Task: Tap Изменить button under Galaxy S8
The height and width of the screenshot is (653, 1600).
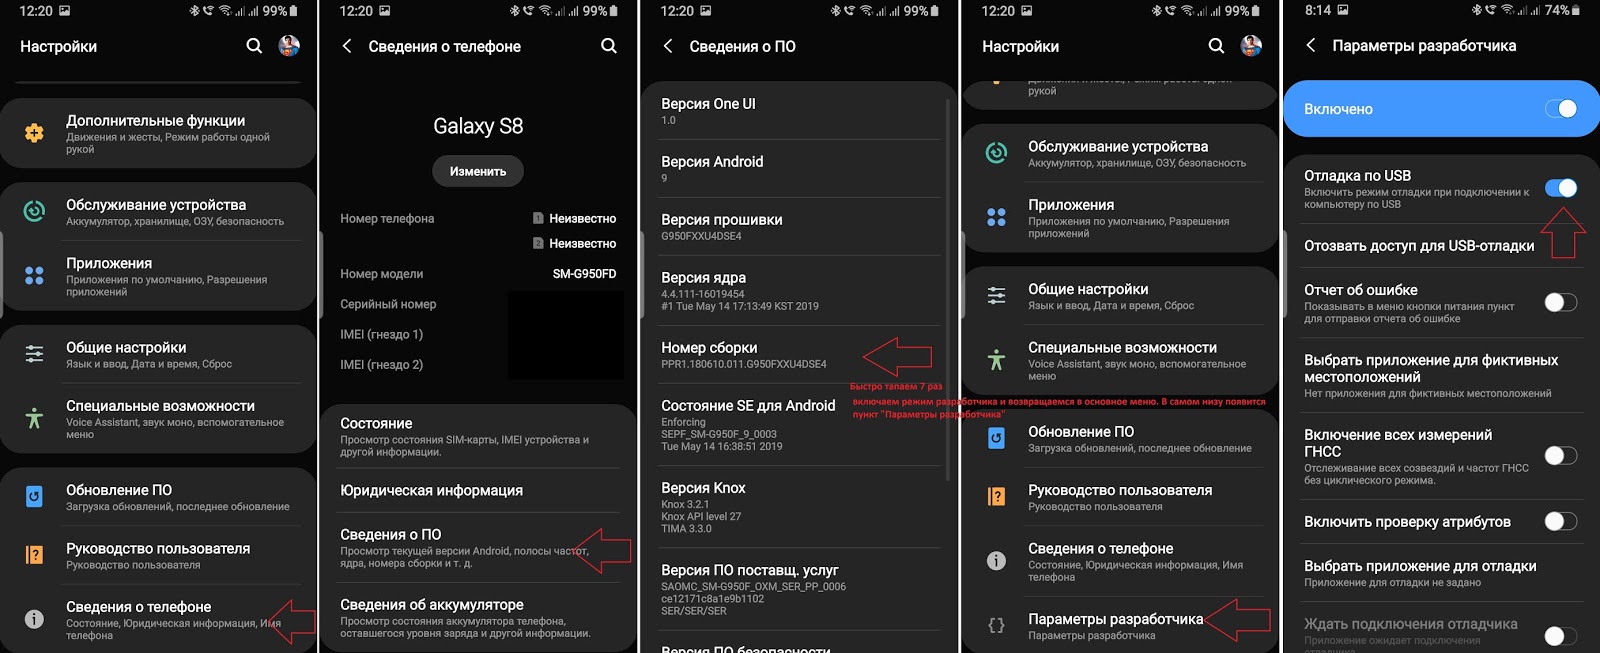Action: click(x=478, y=171)
